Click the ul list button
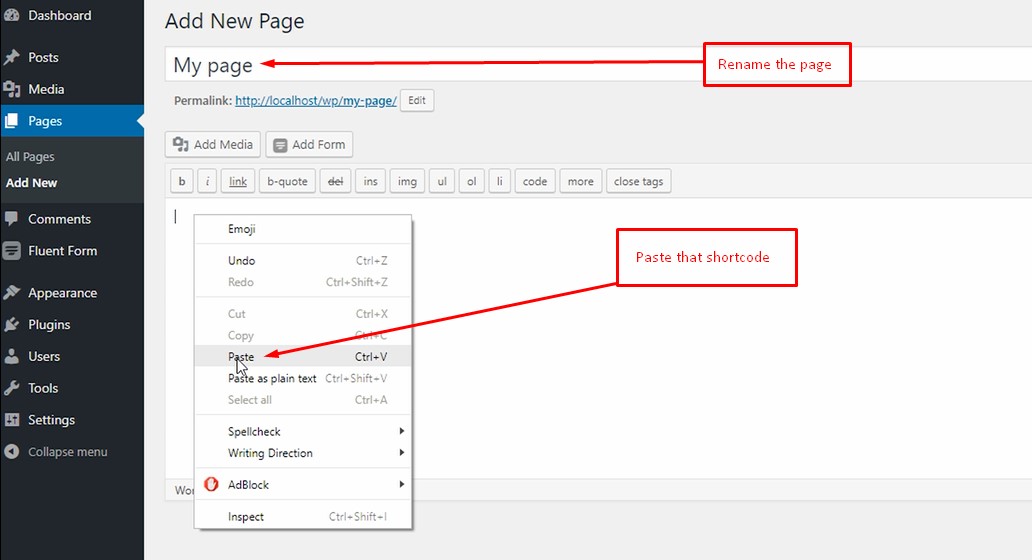The width and height of the screenshot is (1032, 560). tap(442, 181)
